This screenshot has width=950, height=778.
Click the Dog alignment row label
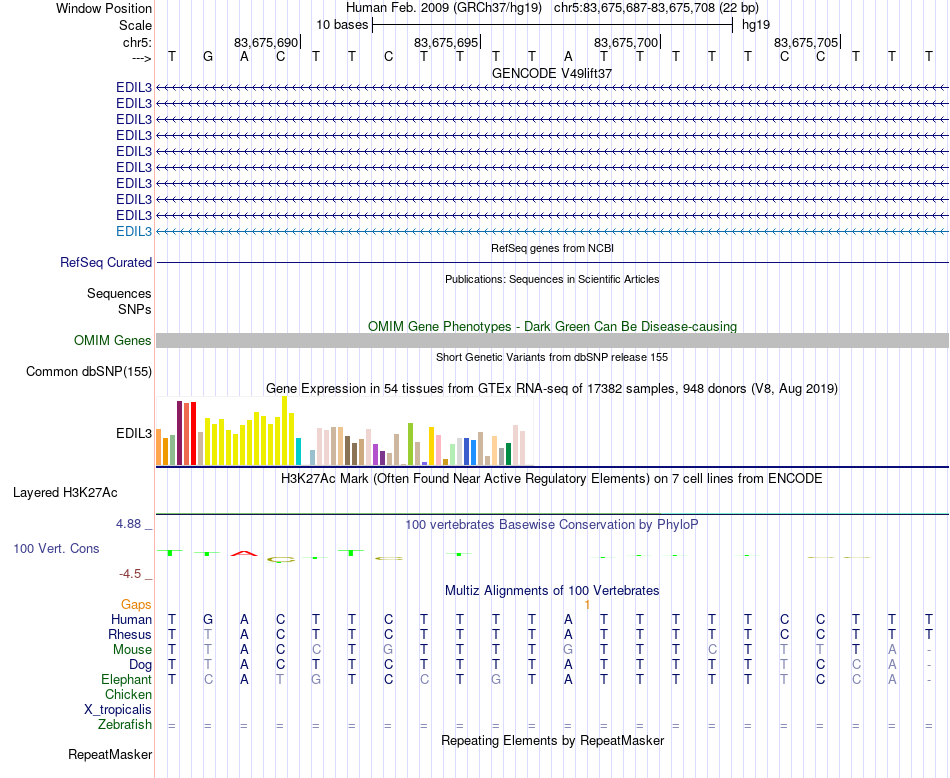pos(141,665)
